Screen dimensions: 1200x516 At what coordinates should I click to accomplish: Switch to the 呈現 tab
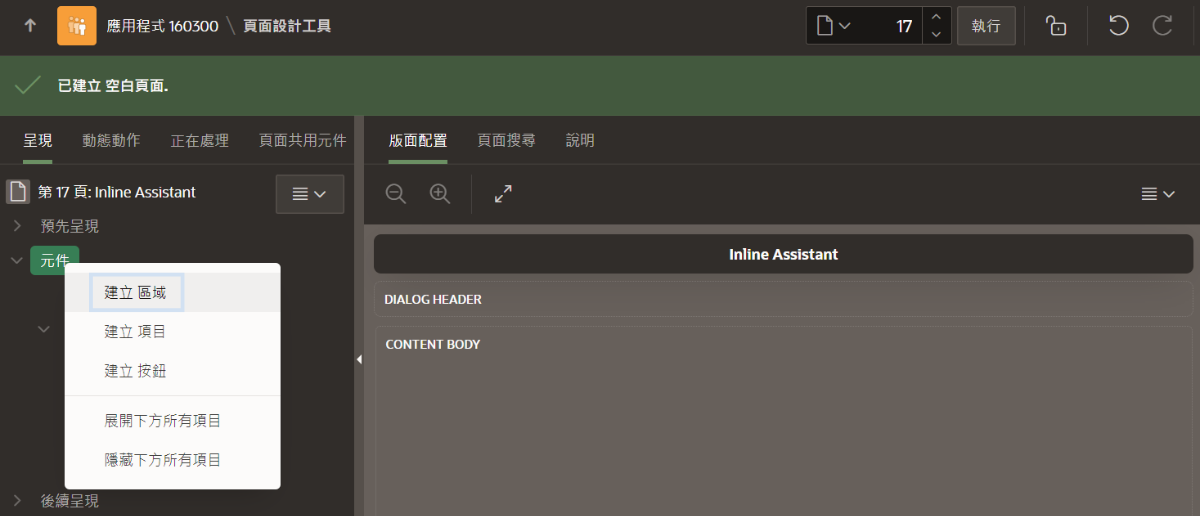(38, 141)
